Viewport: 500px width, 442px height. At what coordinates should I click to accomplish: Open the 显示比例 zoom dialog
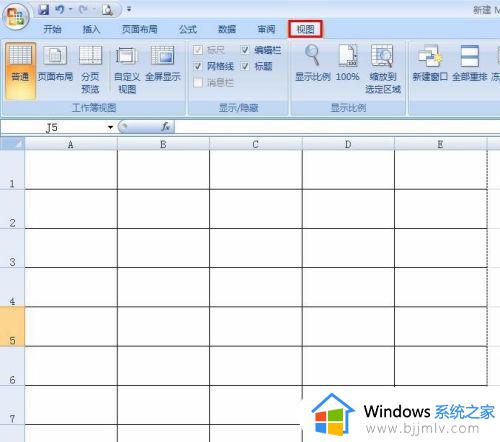click(x=313, y=63)
